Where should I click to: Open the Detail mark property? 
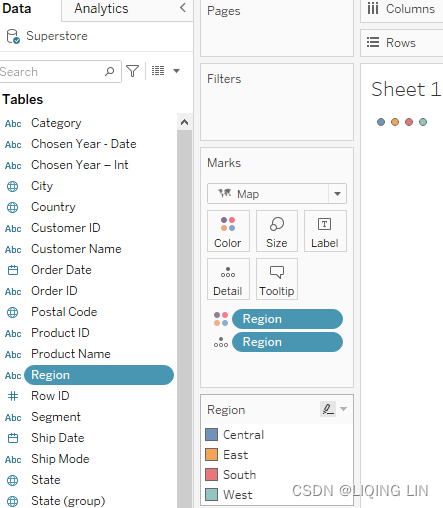coord(228,279)
